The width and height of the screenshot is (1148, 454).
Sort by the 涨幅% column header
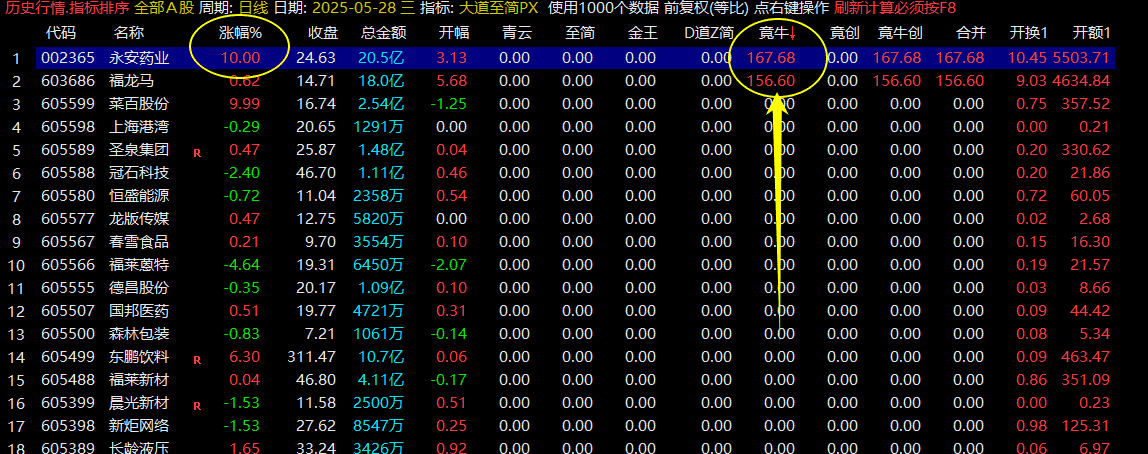tap(240, 33)
